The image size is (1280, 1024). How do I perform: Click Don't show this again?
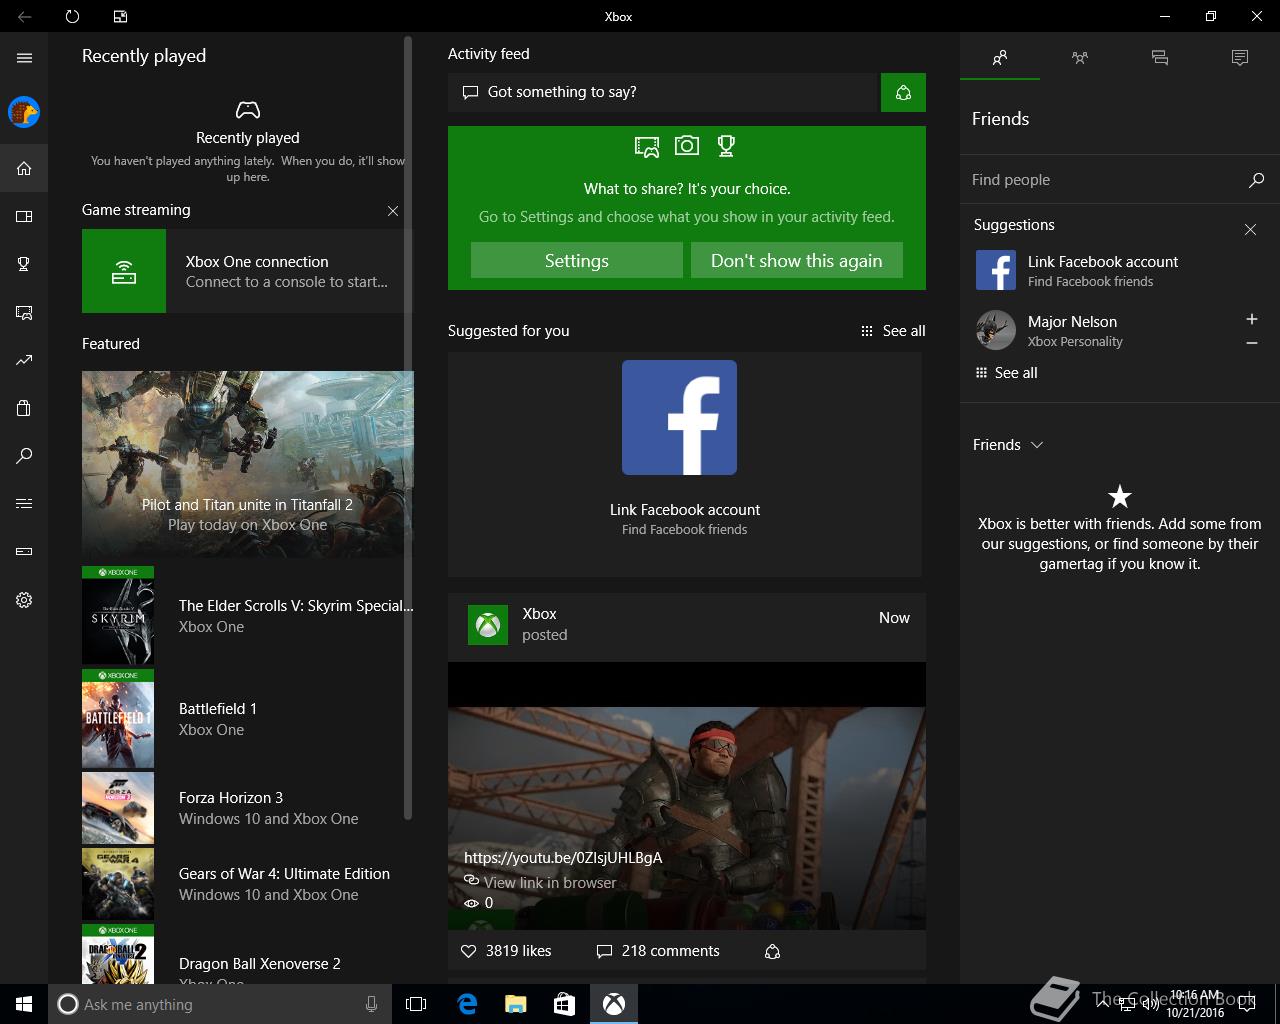point(797,260)
